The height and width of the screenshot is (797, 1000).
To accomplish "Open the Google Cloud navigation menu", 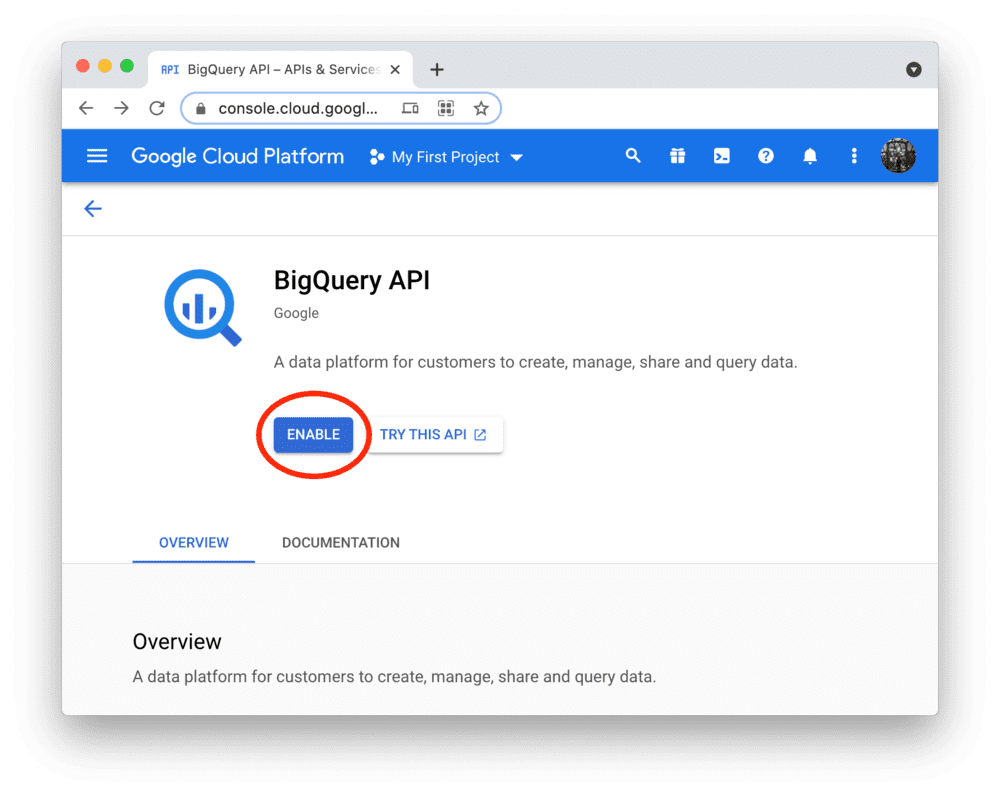I will 96,156.
